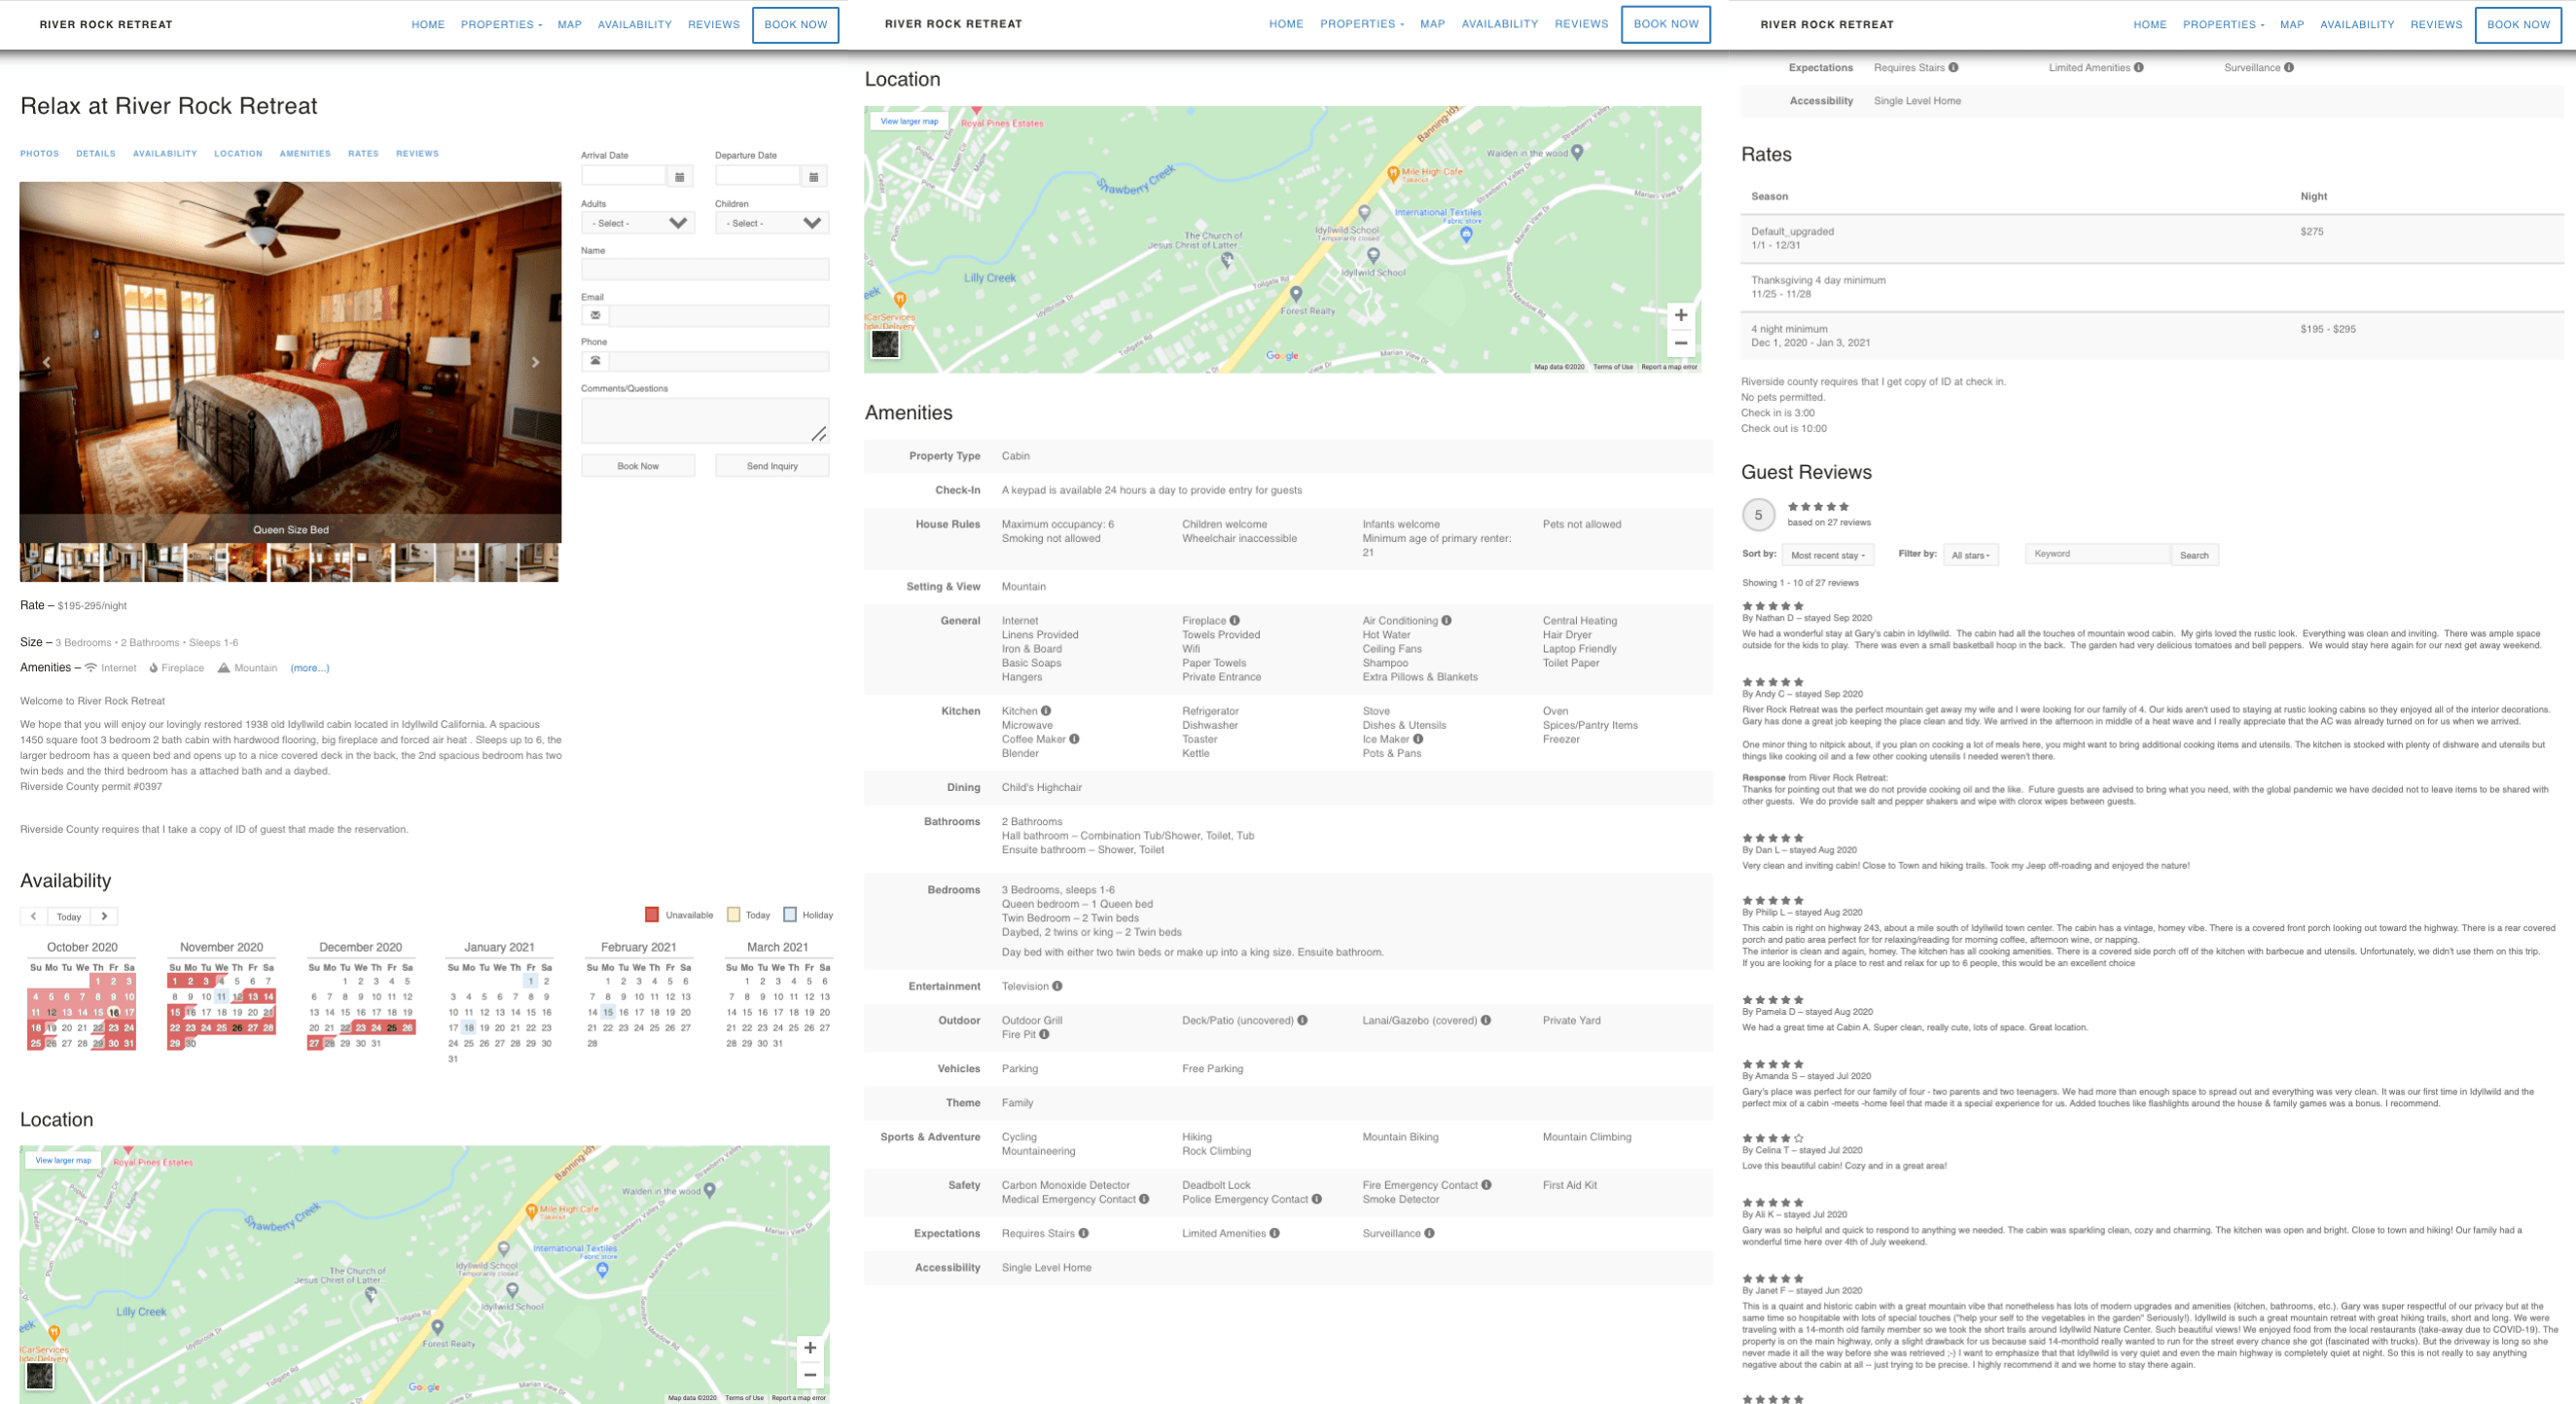Open the All stars filter dropdown
The image size is (2576, 1404).
(1971, 554)
